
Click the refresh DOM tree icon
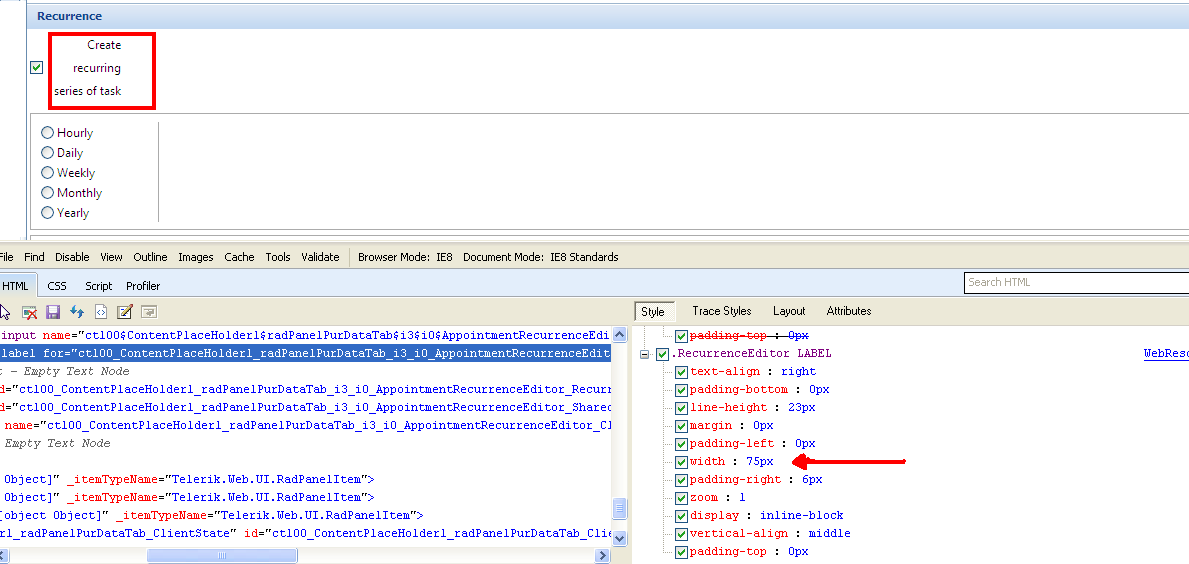tap(77, 312)
